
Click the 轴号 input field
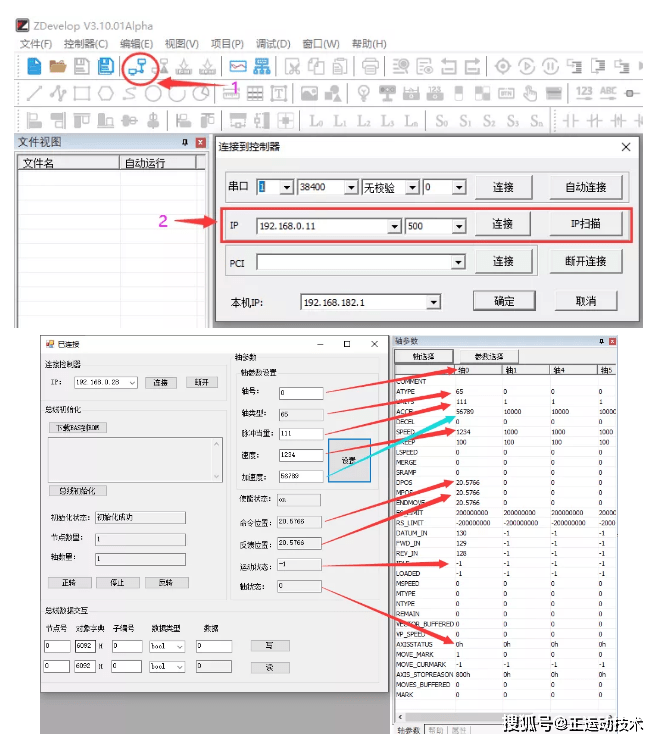point(301,393)
